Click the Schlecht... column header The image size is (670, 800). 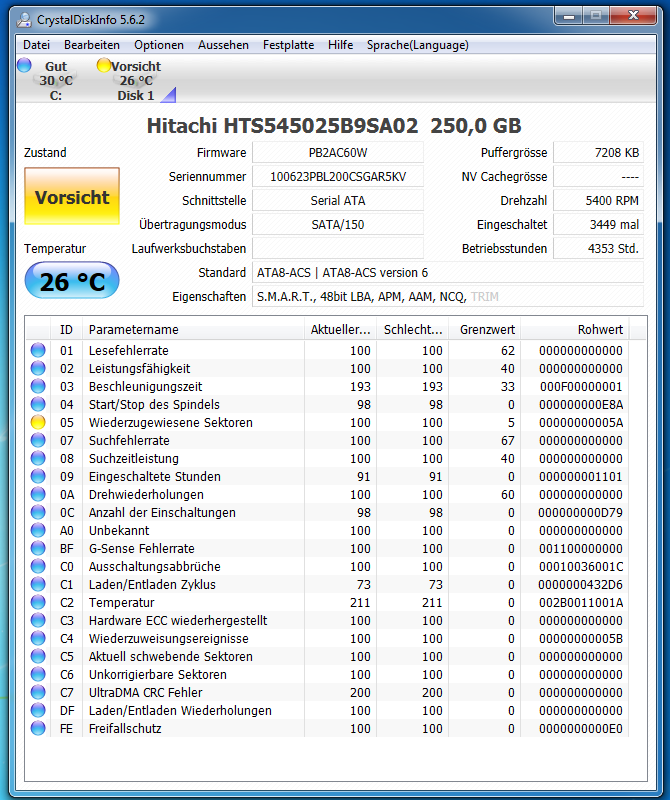tap(413, 330)
